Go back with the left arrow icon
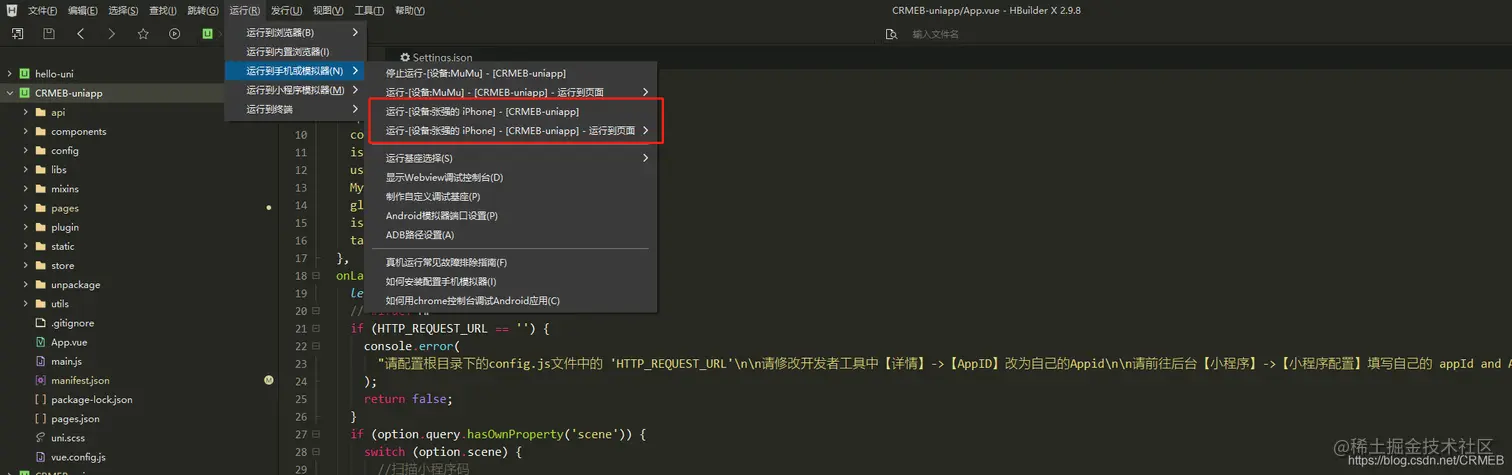The width and height of the screenshot is (1512, 475). 80,33
